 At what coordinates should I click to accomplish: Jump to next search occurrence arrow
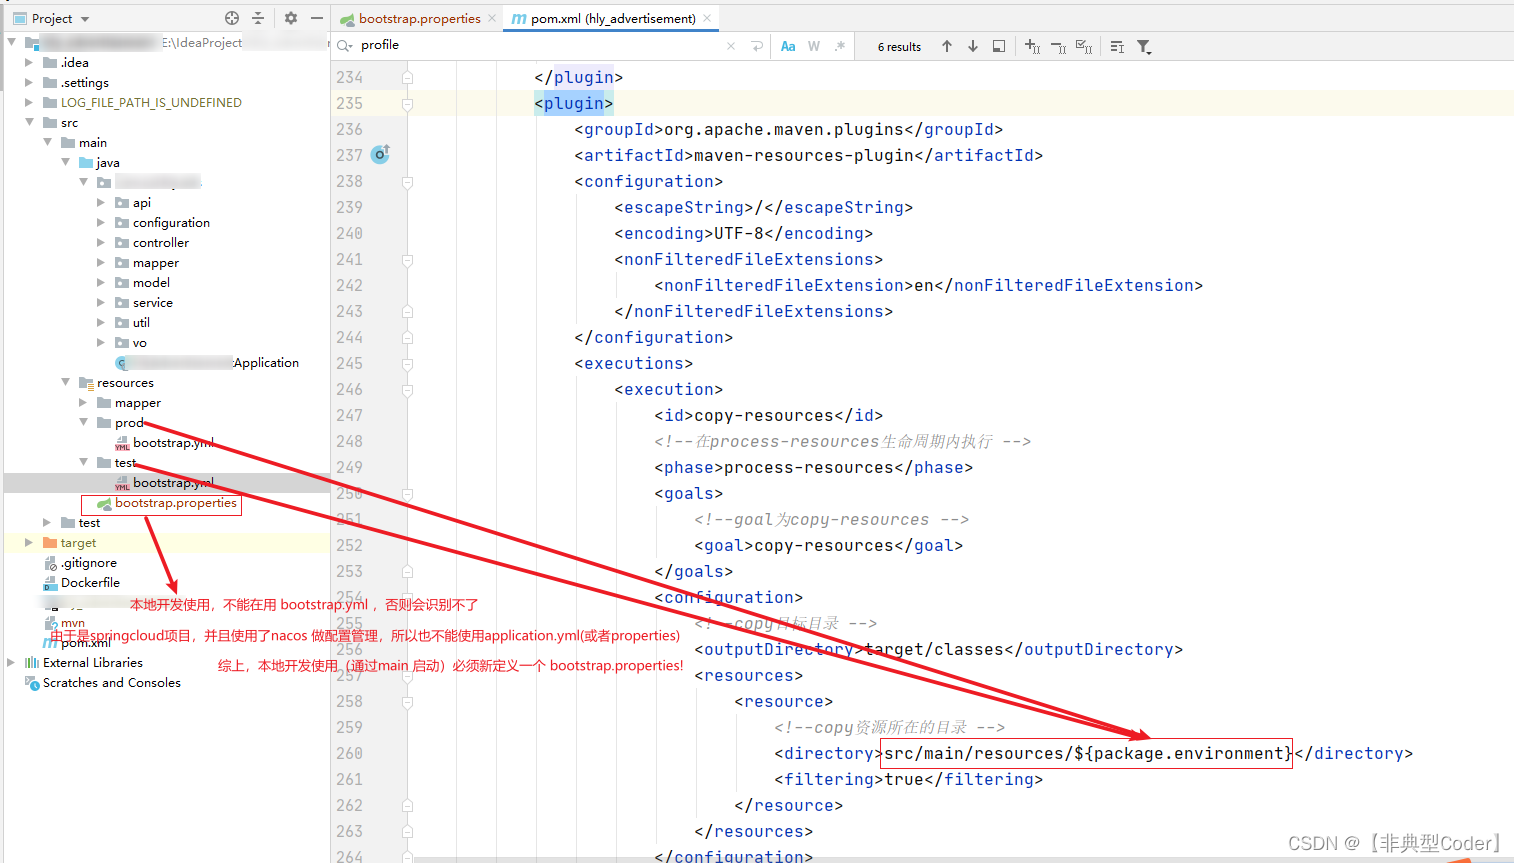click(972, 46)
